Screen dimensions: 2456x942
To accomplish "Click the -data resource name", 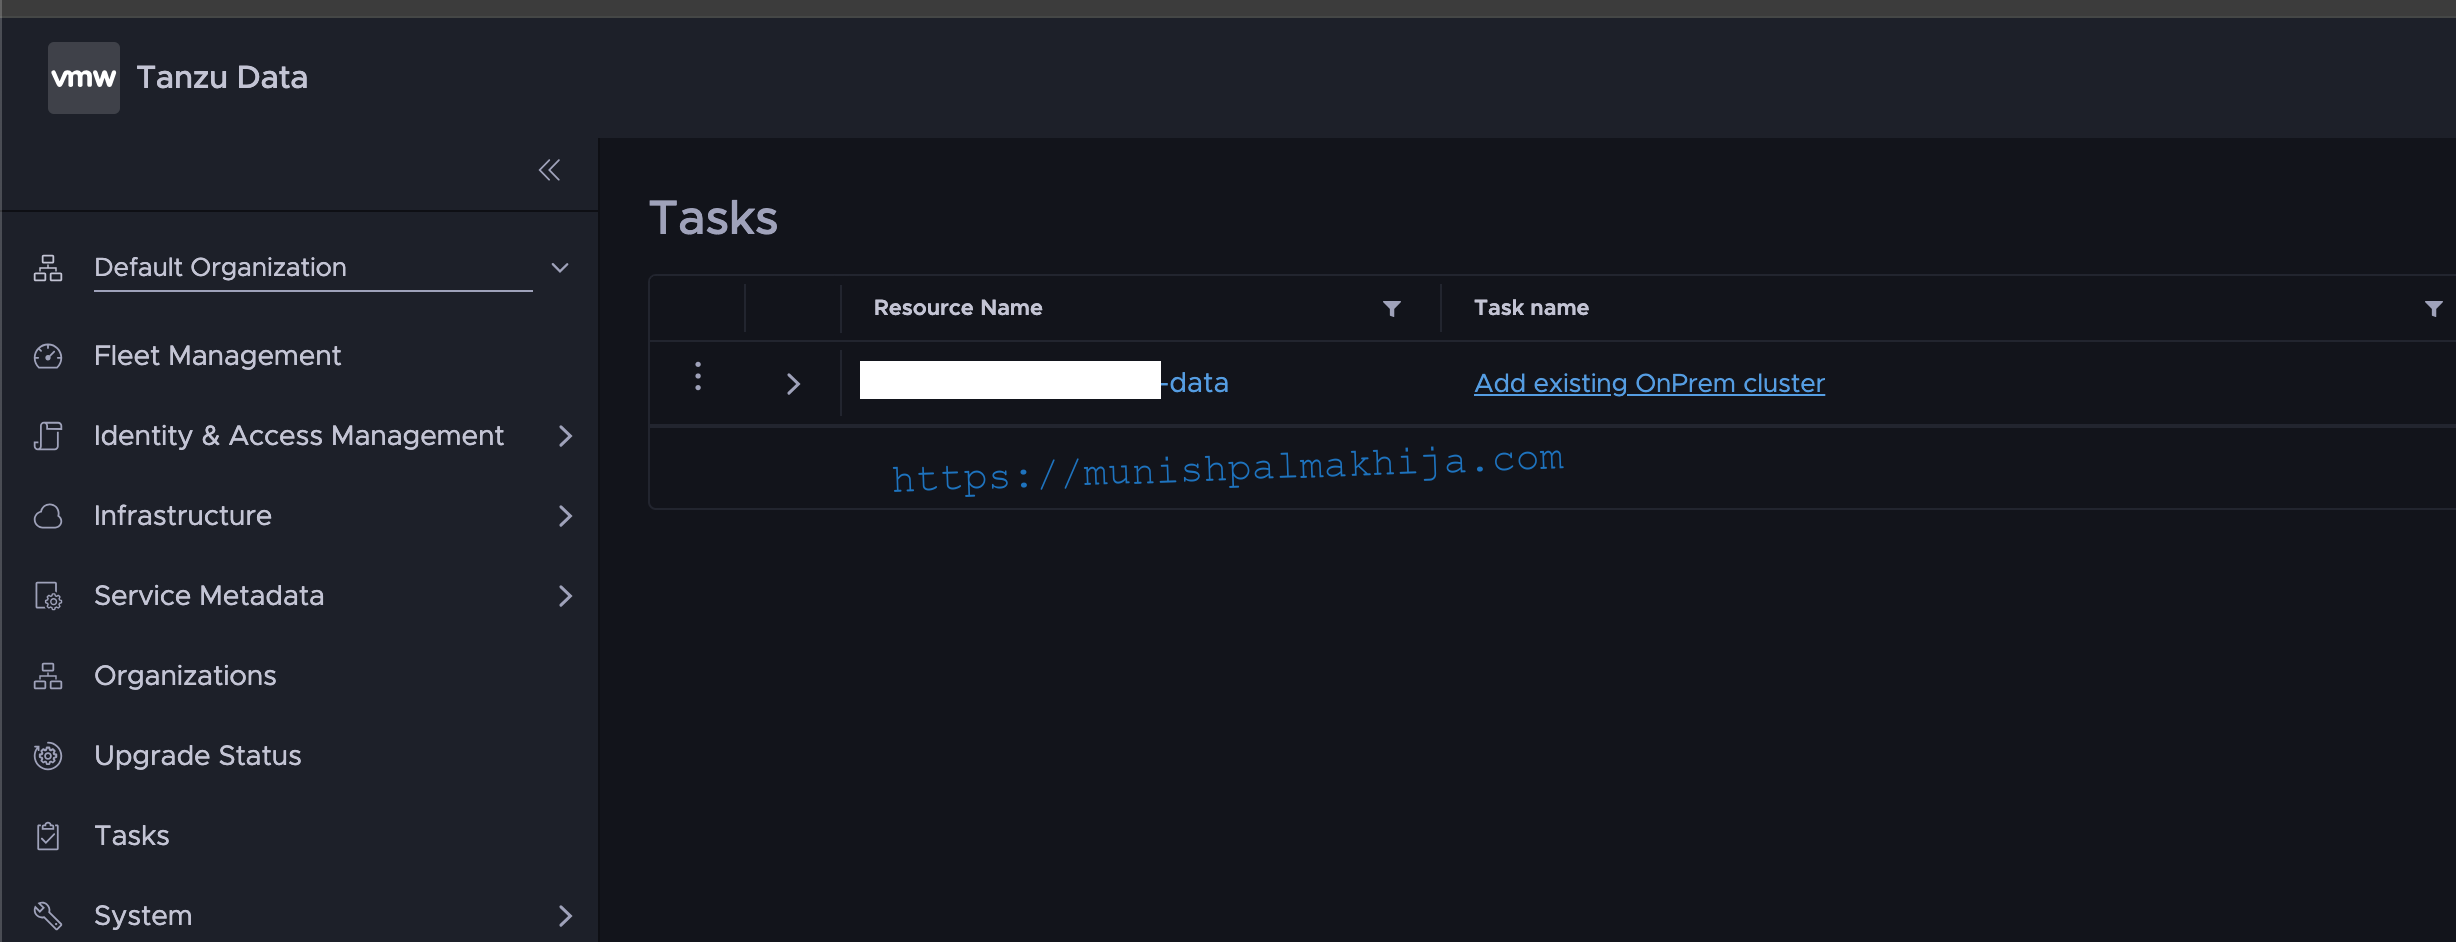I will (x=1195, y=383).
